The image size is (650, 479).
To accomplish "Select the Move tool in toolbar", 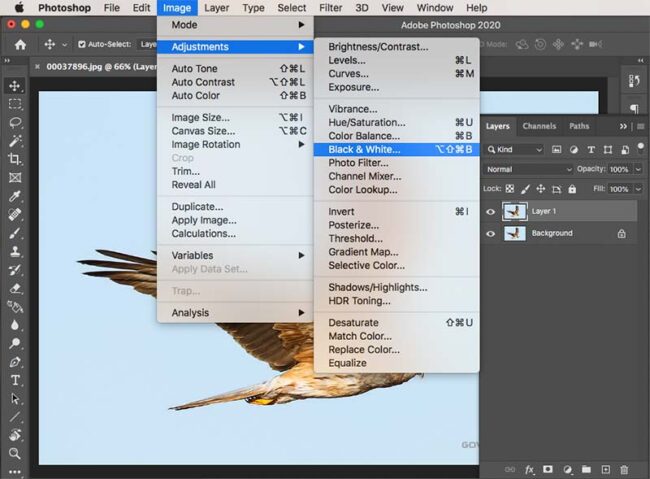I will pos(15,86).
